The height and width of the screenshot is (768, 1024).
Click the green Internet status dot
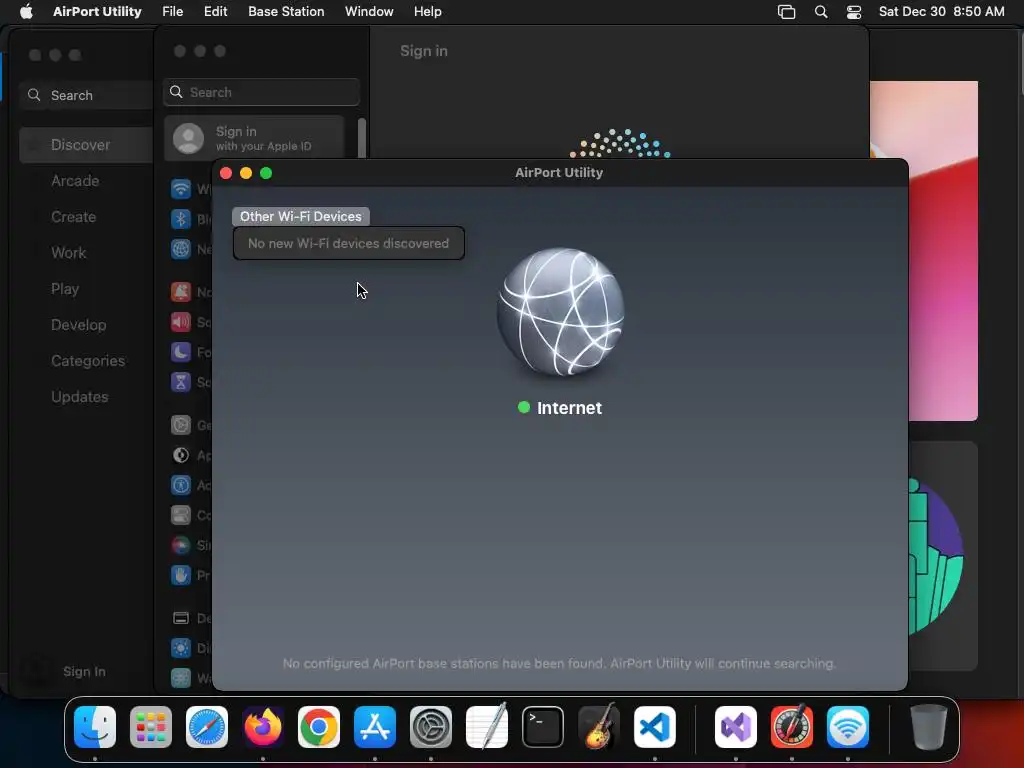[524, 408]
